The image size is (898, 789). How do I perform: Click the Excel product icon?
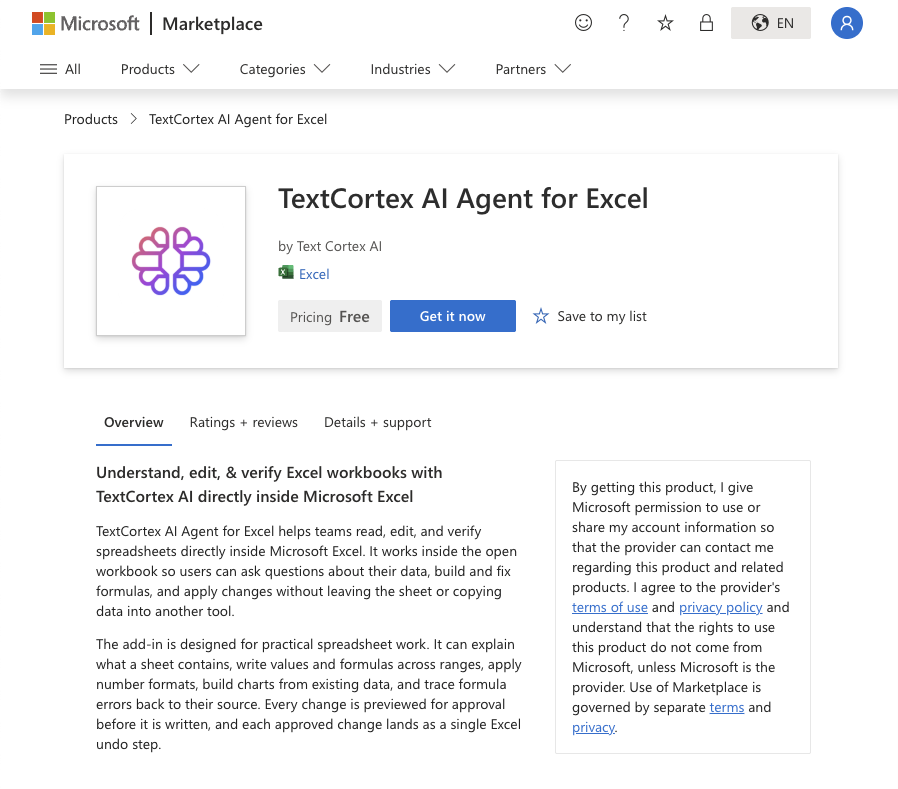[286, 273]
